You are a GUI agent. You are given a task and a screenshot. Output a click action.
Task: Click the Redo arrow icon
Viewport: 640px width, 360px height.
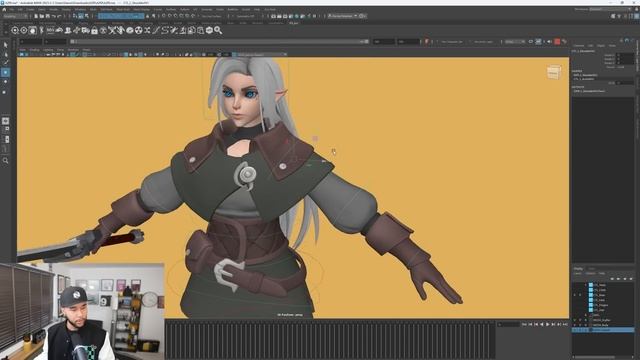(59, 16)
